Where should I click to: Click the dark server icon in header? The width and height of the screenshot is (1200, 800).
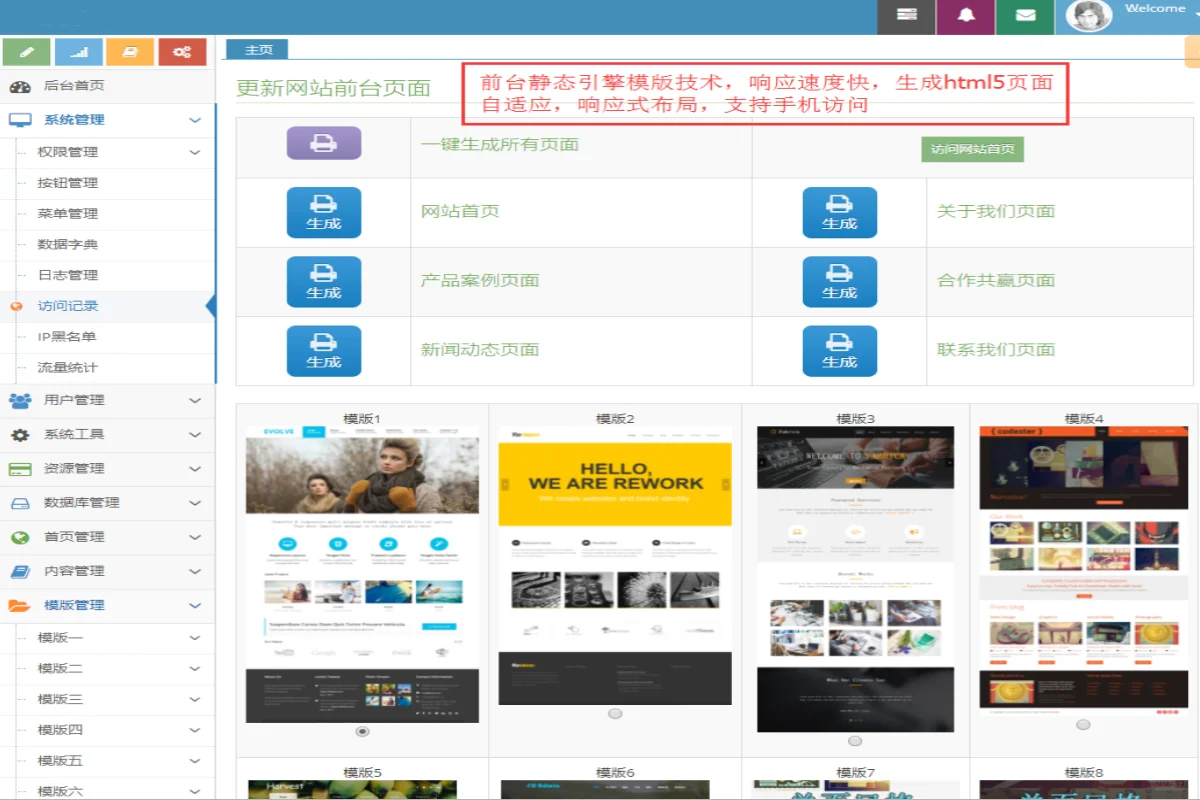[906, 16]
